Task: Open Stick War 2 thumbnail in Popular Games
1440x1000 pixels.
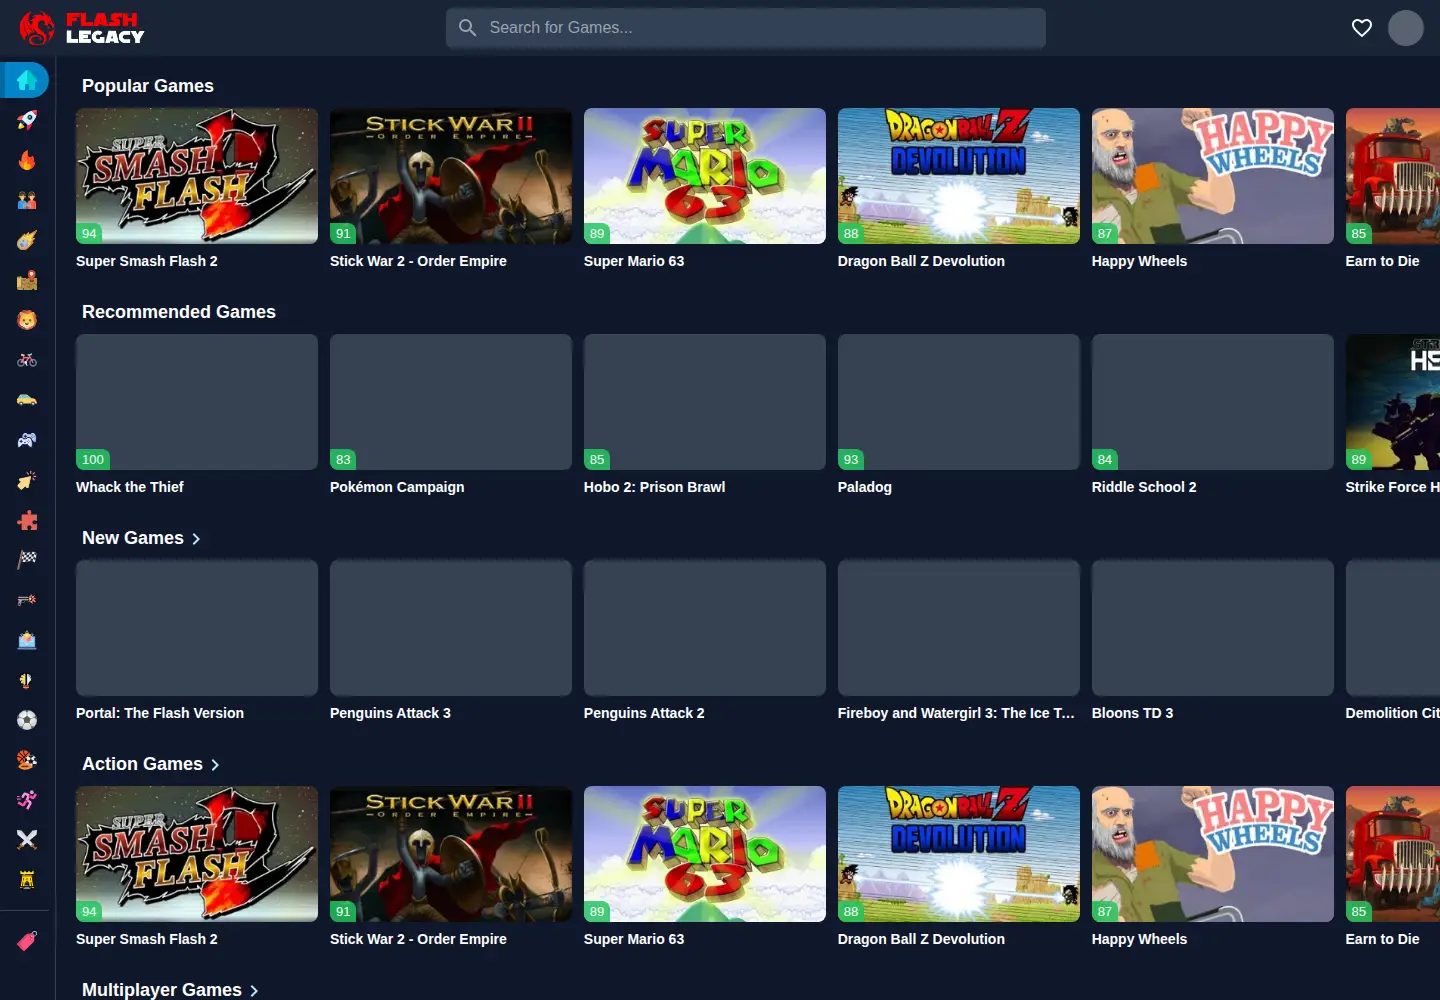Action: coord(451,176)
